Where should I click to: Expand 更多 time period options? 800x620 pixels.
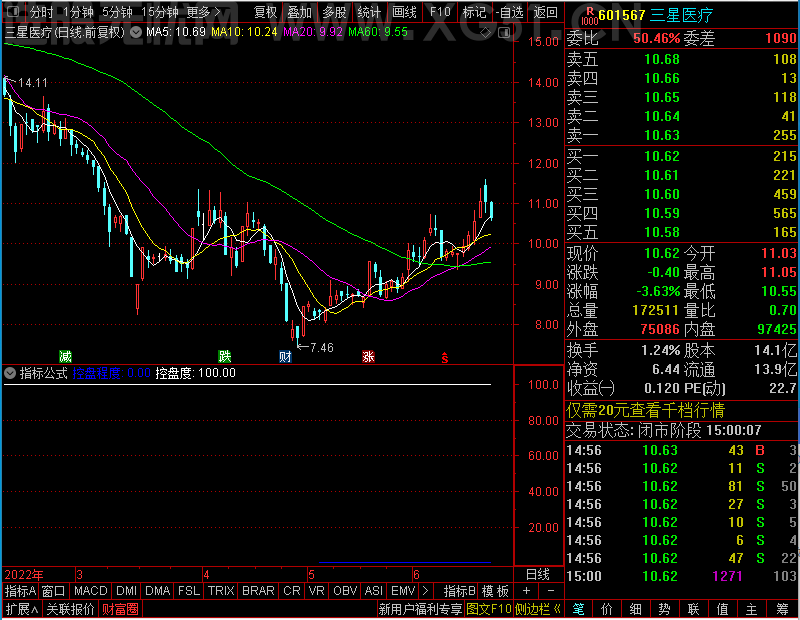(x=204, y=12)
